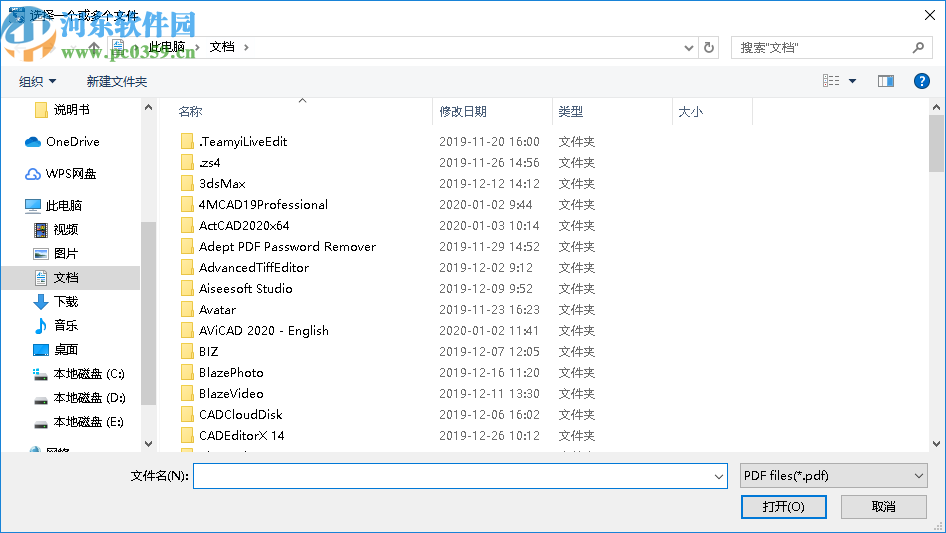Select WPS网盘 cloud icon in sidebar
The height and width of the screenshot is (533, 946).
point(33,174)
